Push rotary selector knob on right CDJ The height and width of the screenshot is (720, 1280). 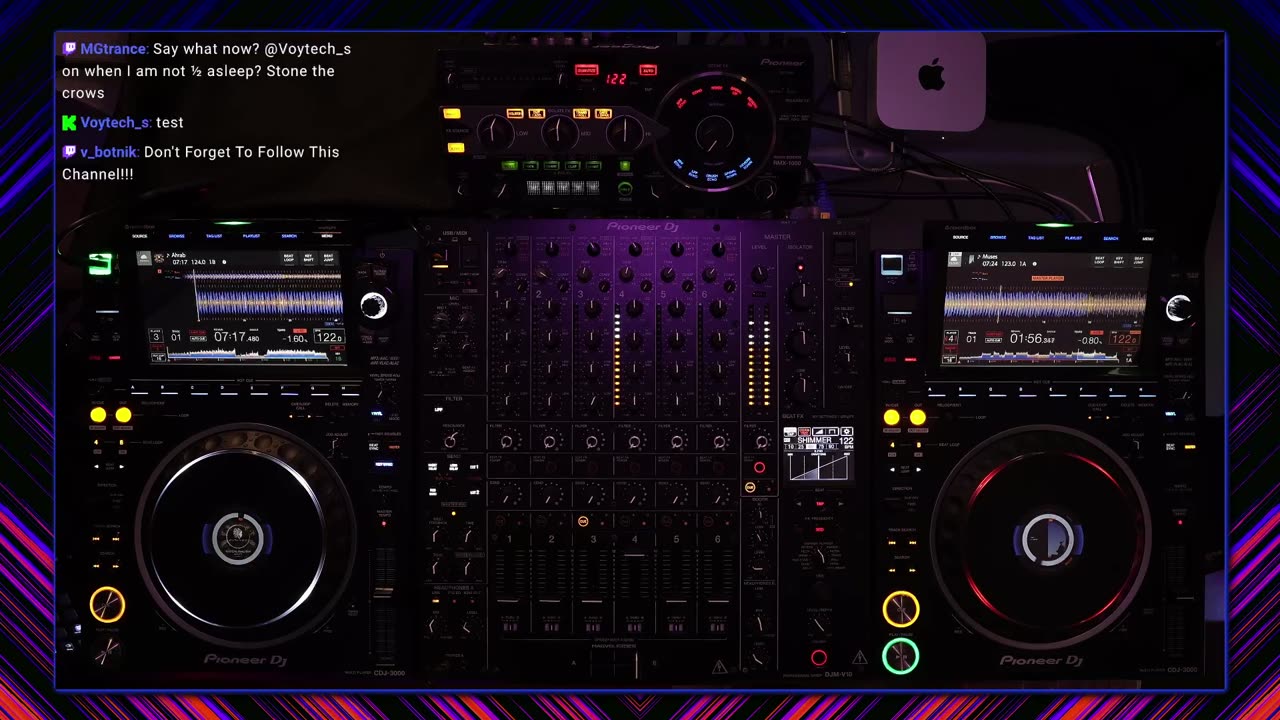[1179, 309]
